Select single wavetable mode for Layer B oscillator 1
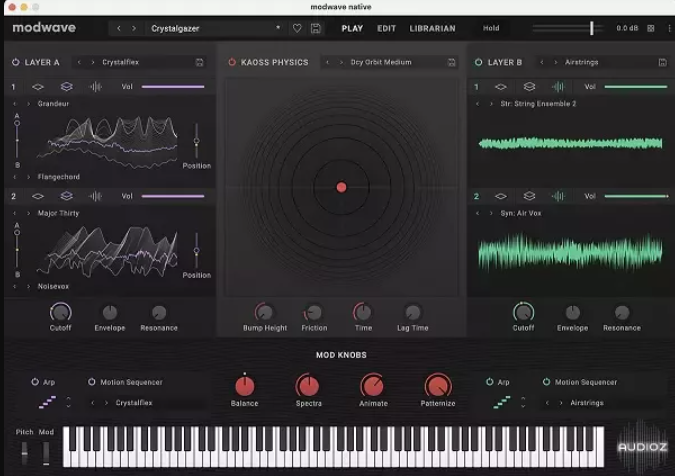 tap(501, 87)
